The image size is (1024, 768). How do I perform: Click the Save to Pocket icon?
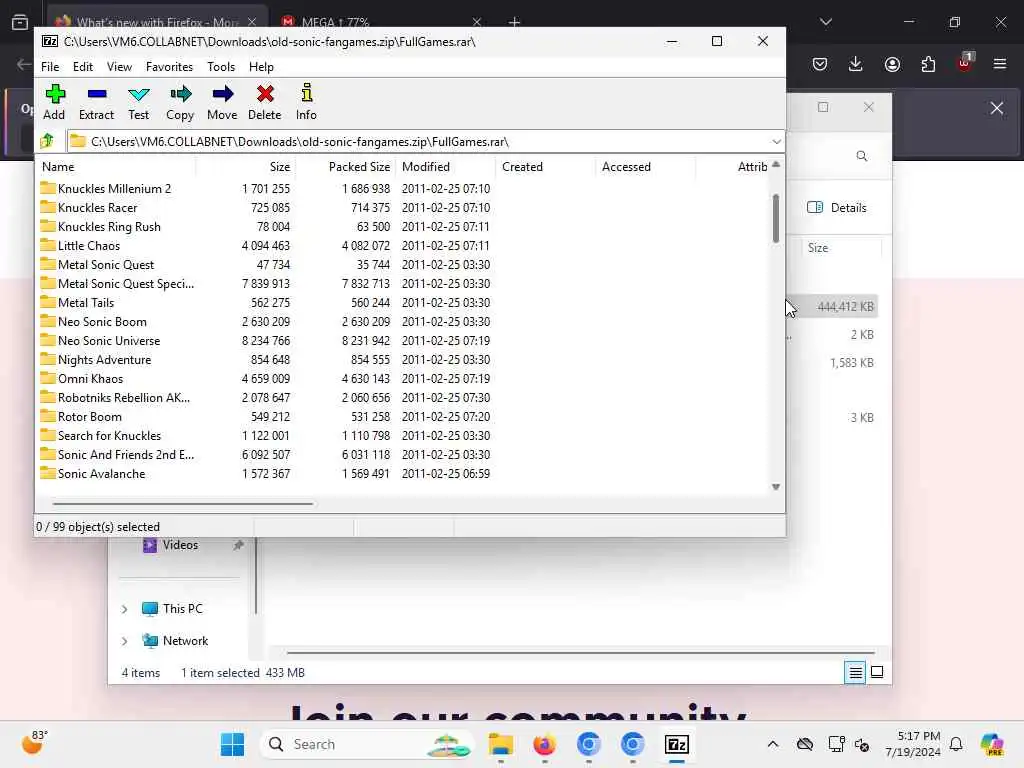(820, 64)
